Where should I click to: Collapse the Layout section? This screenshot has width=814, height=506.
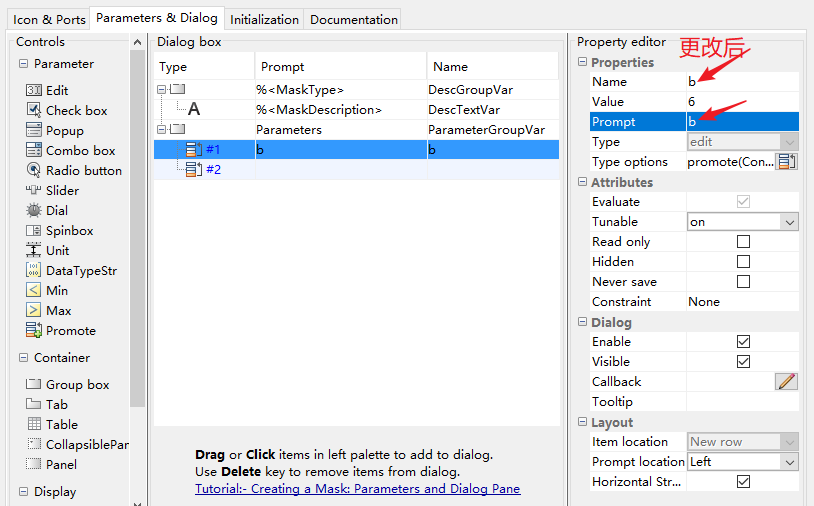(x=582, y=422)
